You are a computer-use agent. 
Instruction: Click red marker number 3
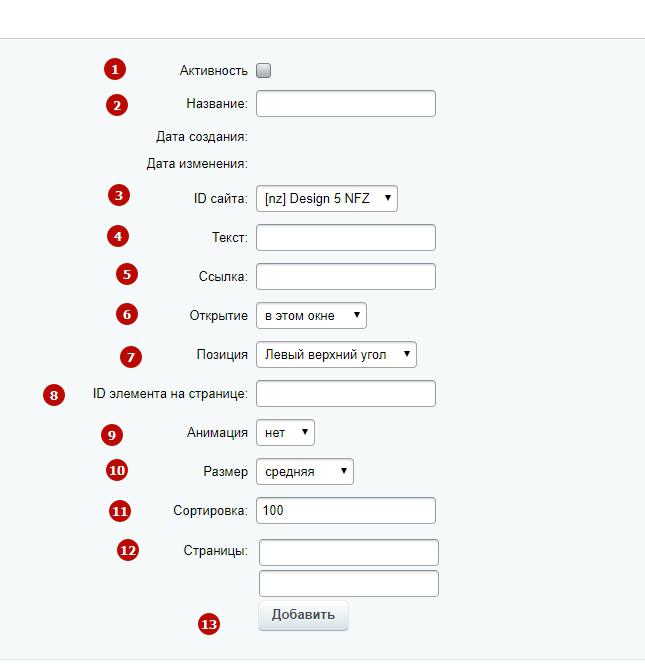pyautogui.click(x=119, y=195)
